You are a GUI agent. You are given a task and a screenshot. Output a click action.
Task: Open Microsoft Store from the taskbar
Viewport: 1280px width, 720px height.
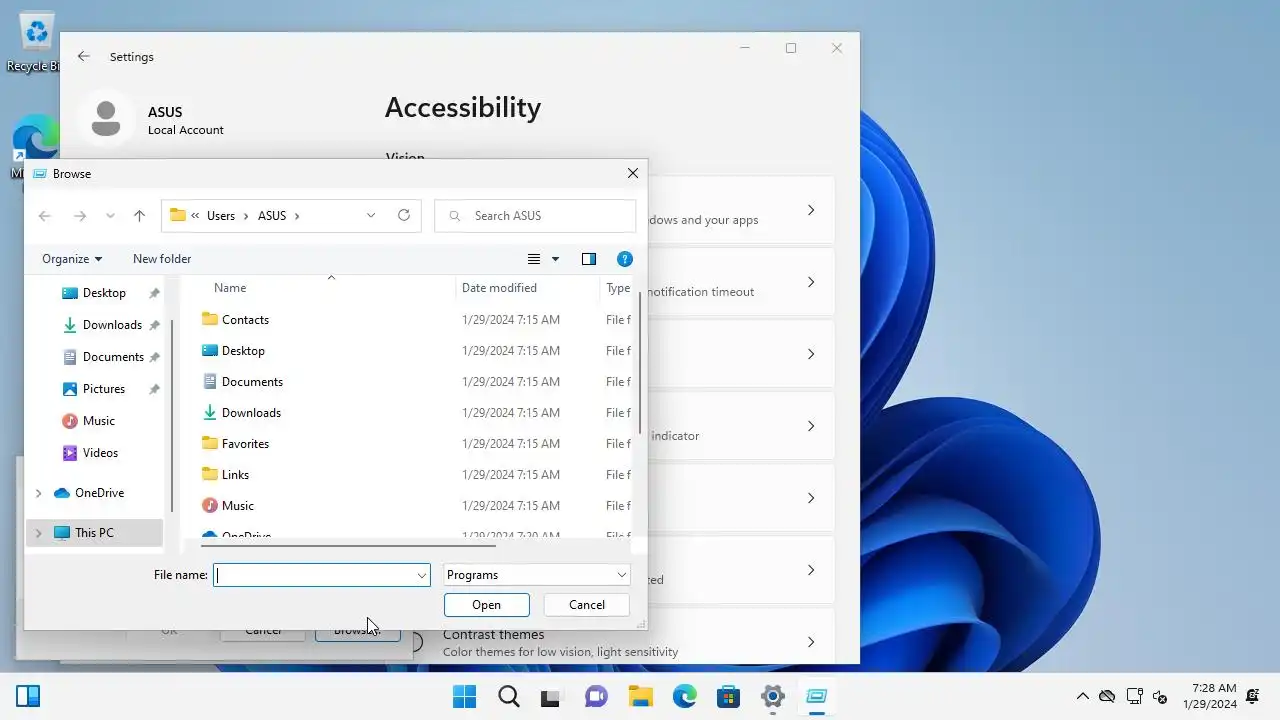[x=728, y=696]
